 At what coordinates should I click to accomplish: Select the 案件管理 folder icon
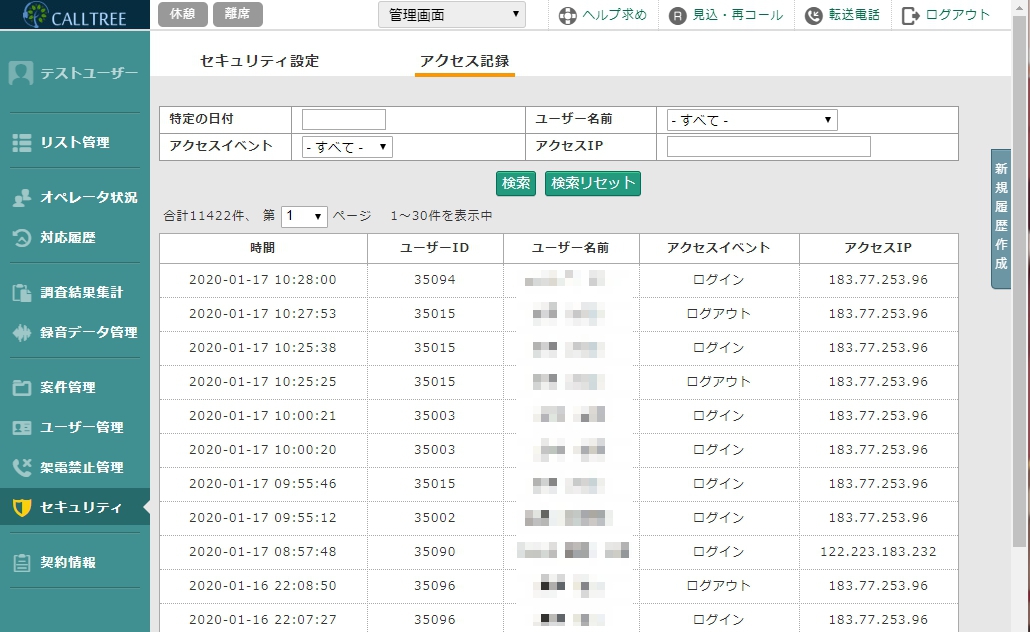tap(22, 387)
